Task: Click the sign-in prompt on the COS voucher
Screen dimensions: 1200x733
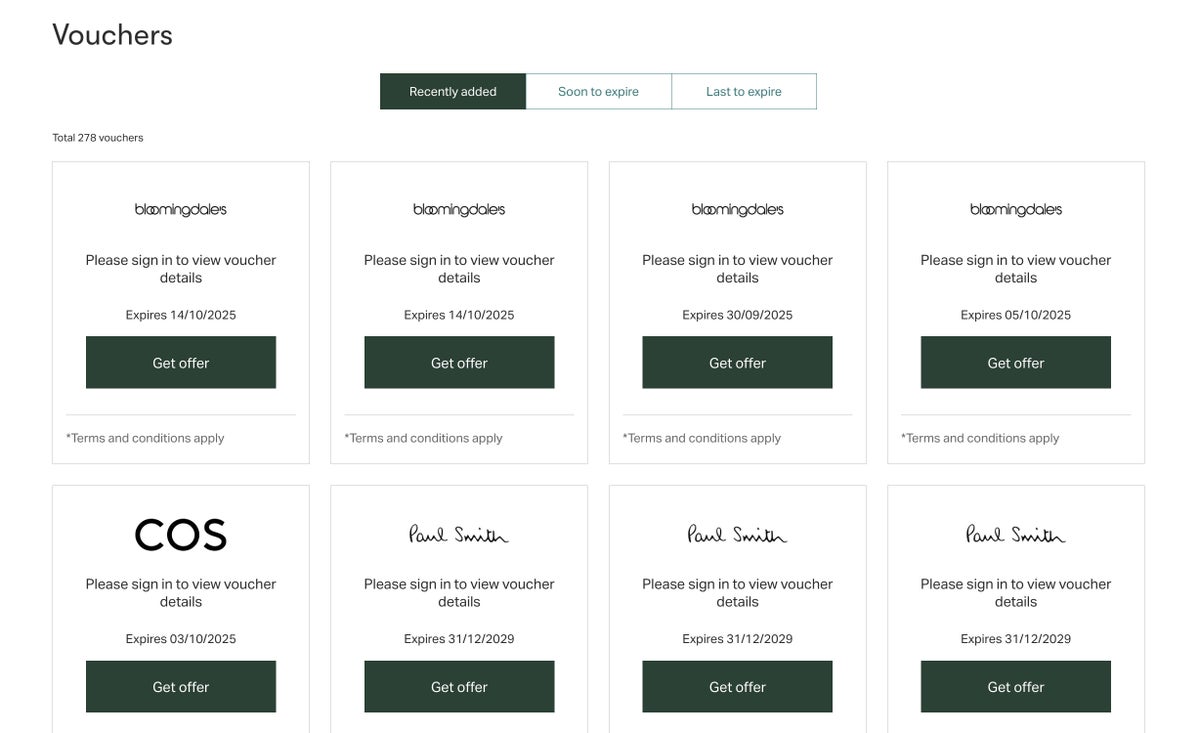Action: (181, 593)
